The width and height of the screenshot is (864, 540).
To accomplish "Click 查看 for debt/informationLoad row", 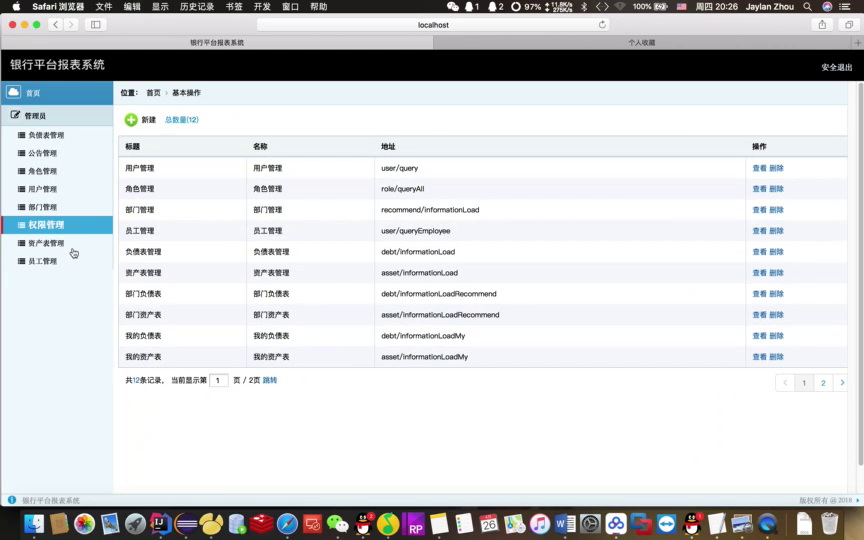I will coord(759,252).
